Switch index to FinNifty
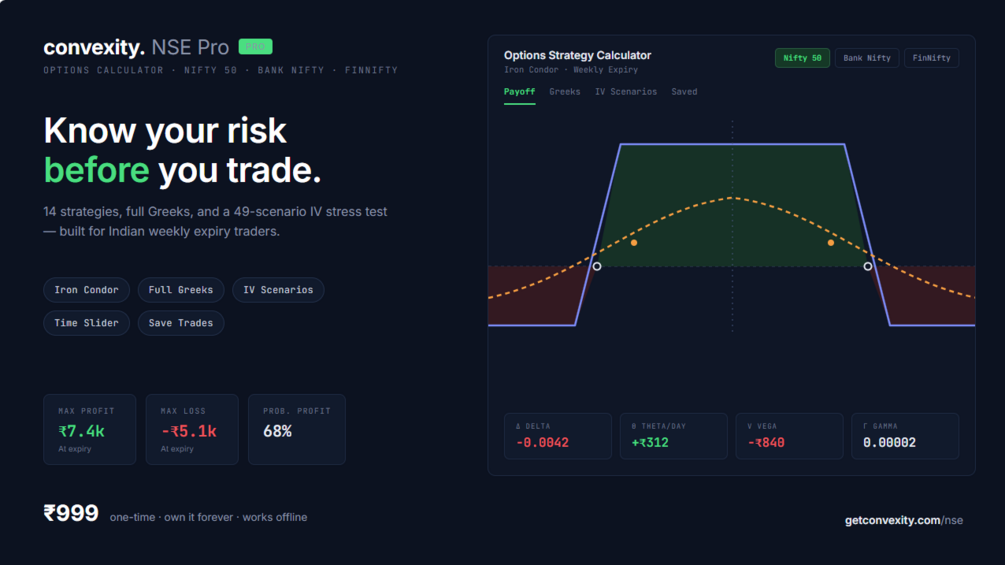This screenshot has height=565, width=1005. click(931, 58)
